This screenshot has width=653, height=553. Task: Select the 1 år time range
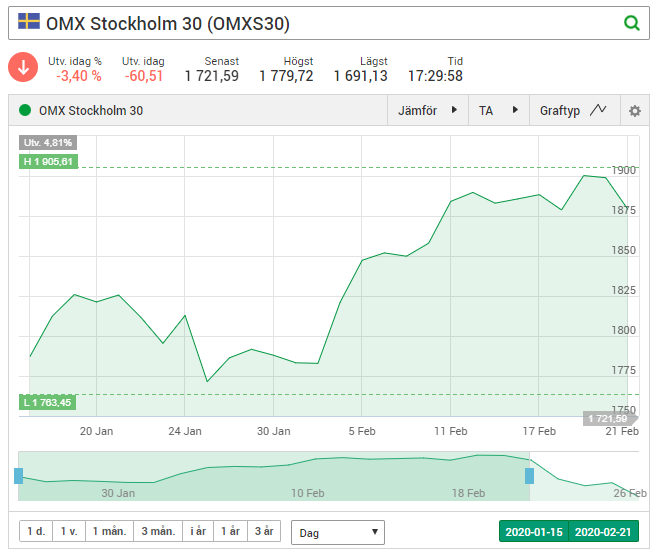point(230,531)
